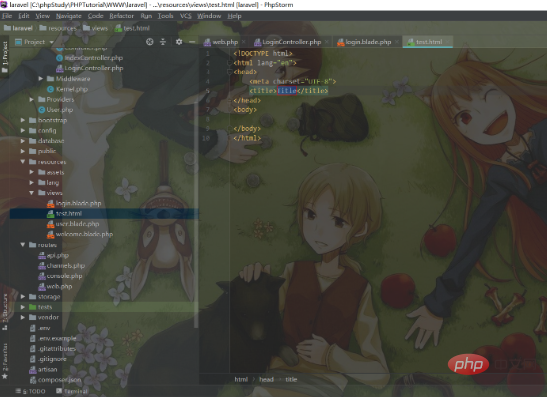Open the Terminal tool window
The height and width of the screenshot is (397, 547).
coord(72,391)
